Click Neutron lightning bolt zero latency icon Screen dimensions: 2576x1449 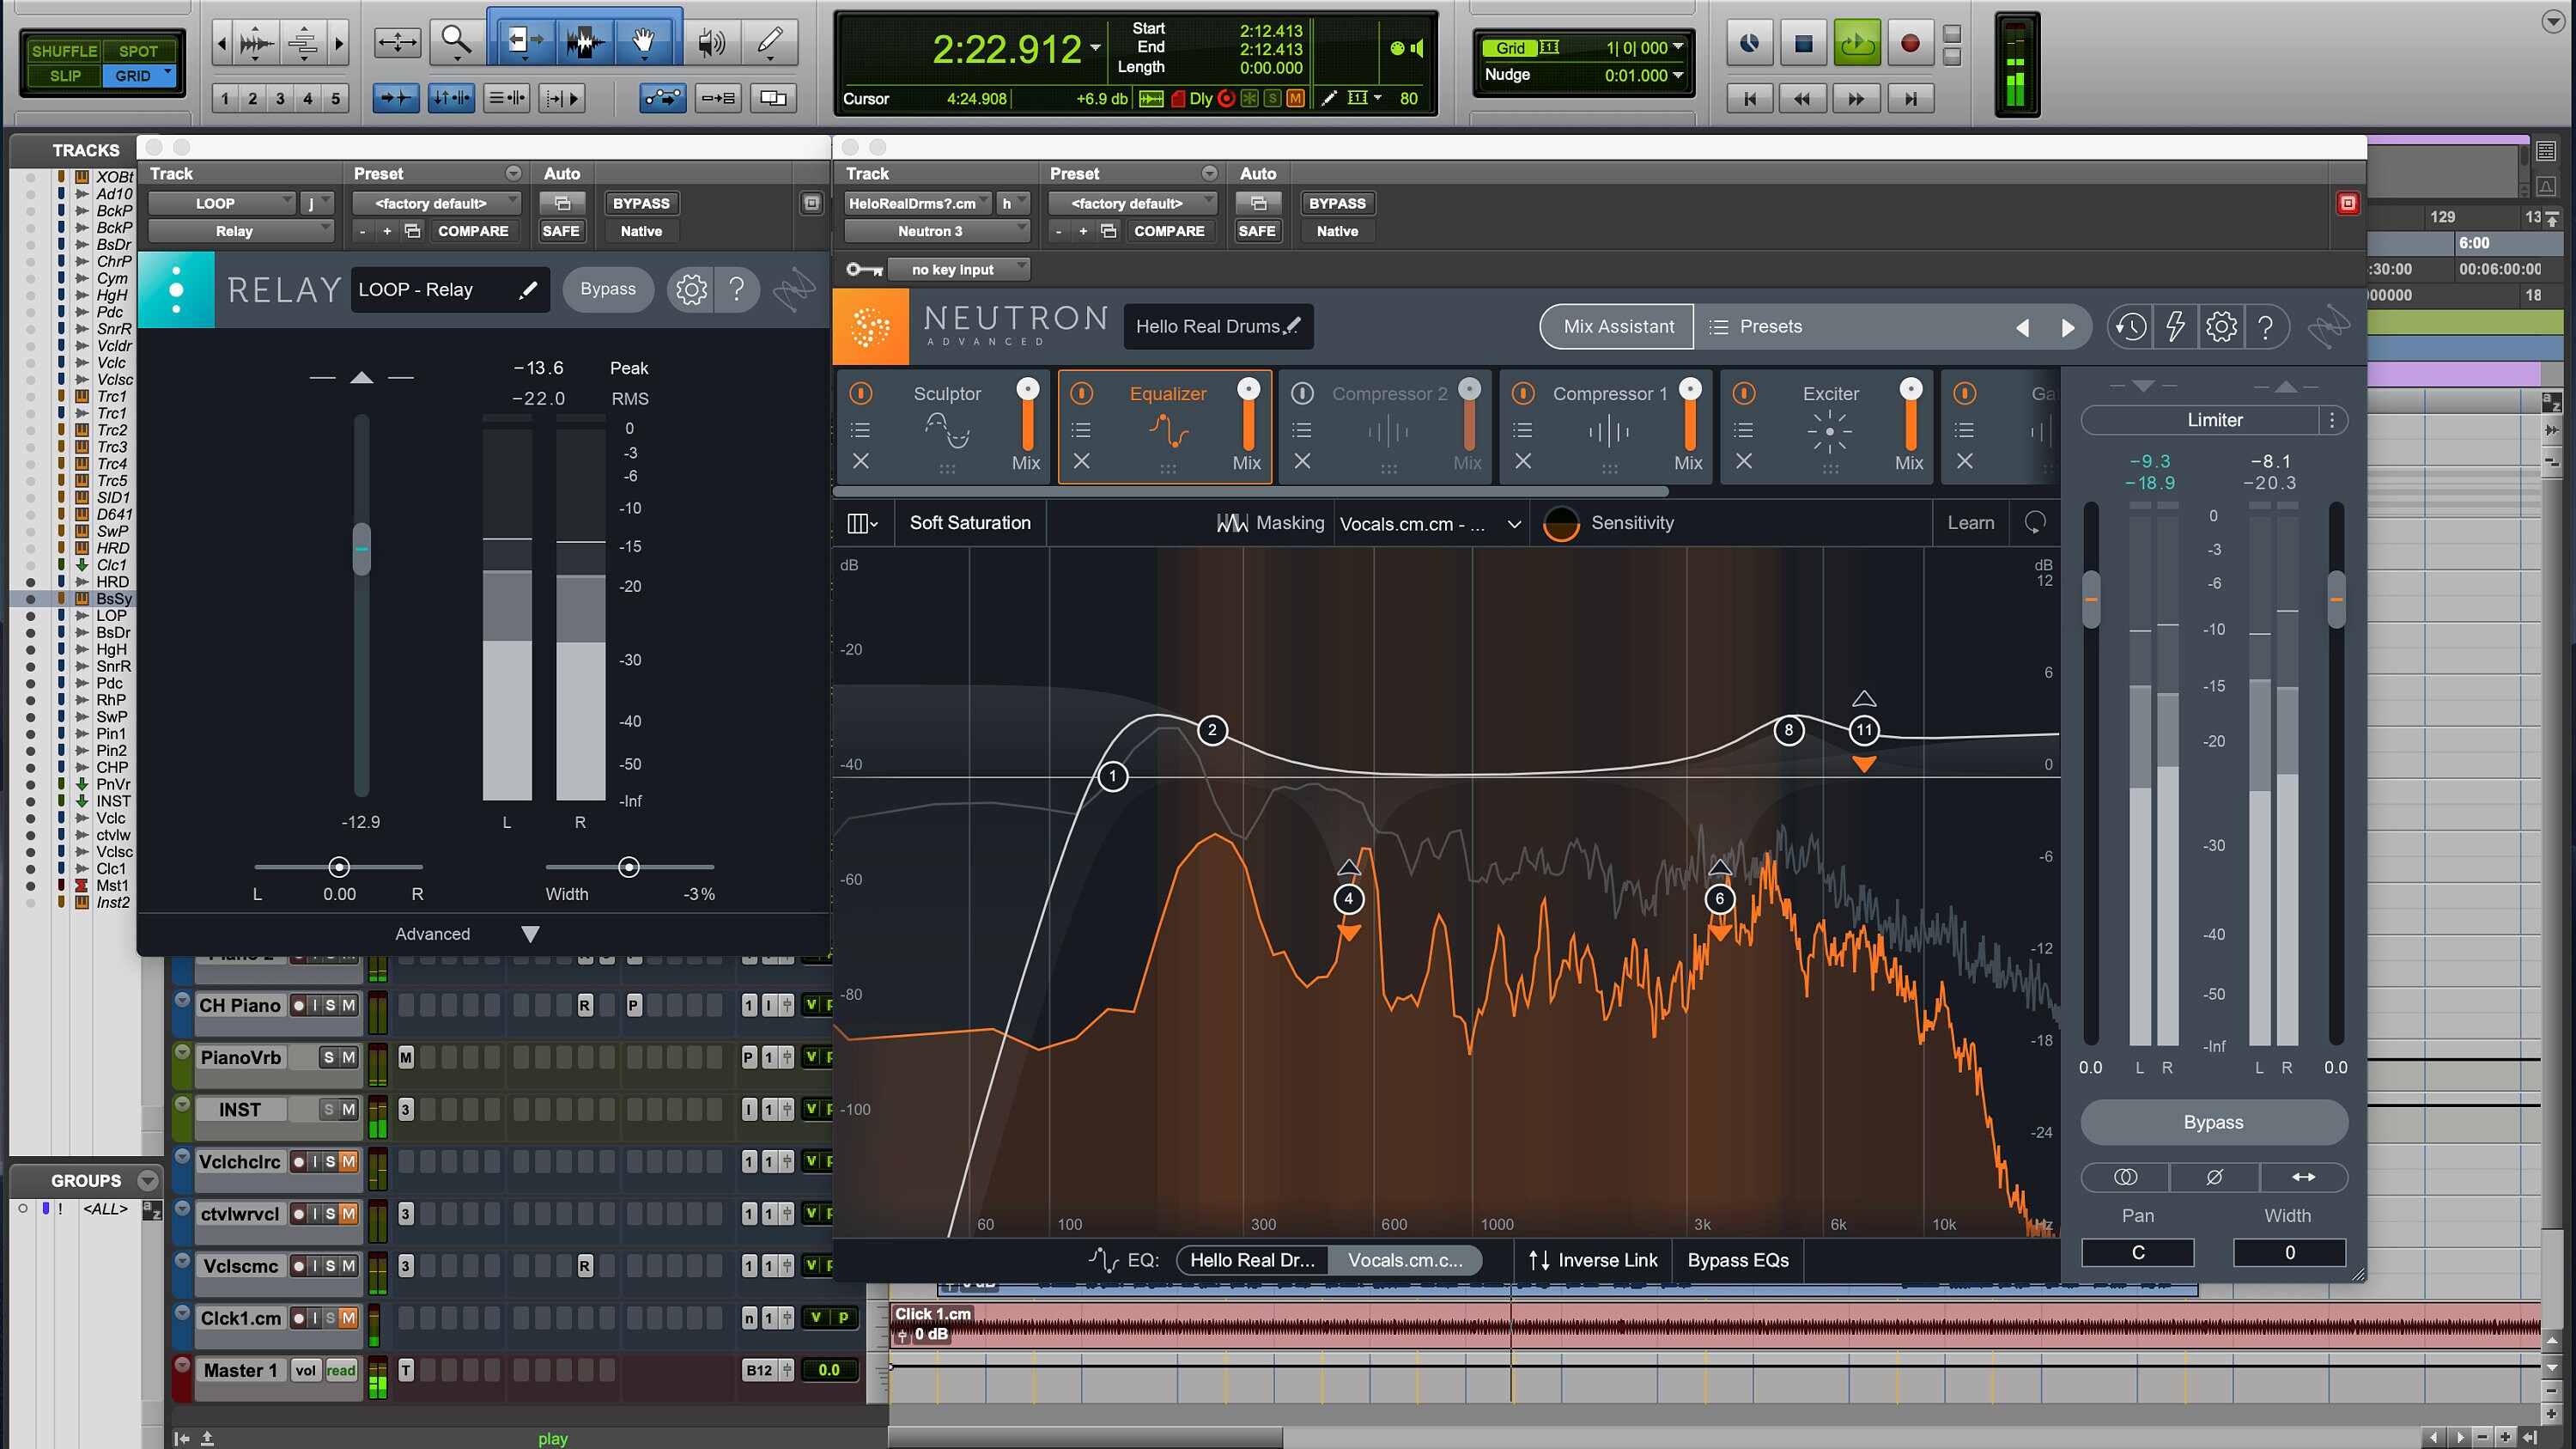coord(2175,326)
